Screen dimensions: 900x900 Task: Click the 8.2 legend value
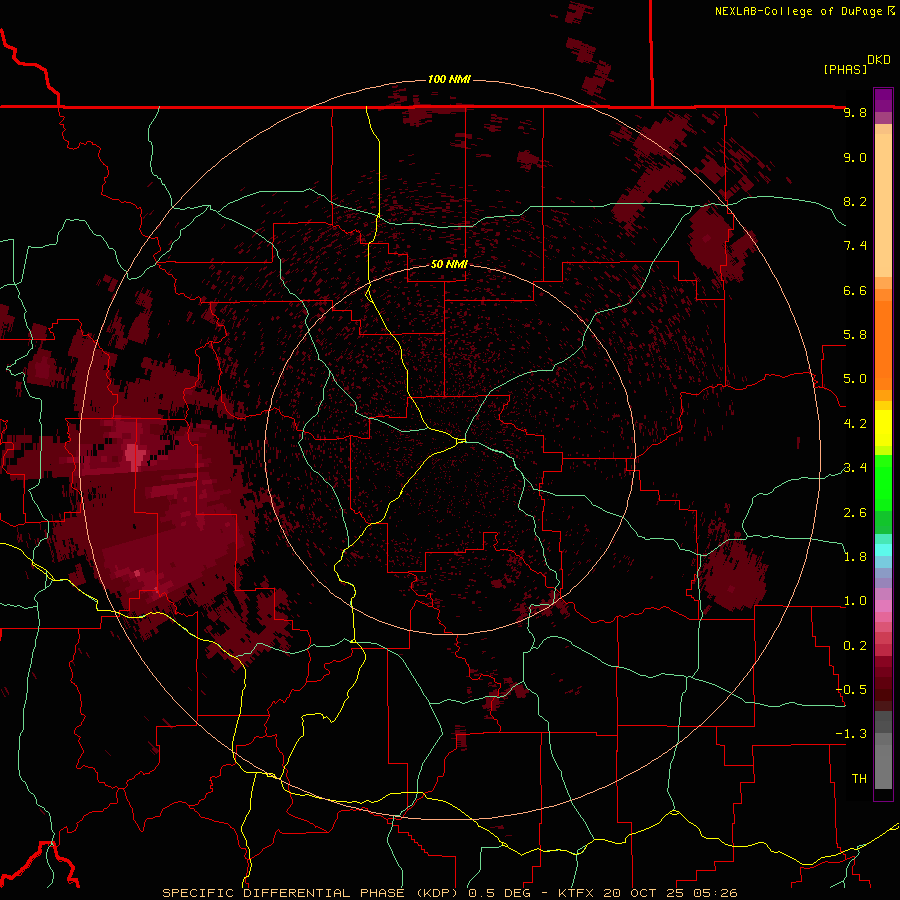point(855,201)
